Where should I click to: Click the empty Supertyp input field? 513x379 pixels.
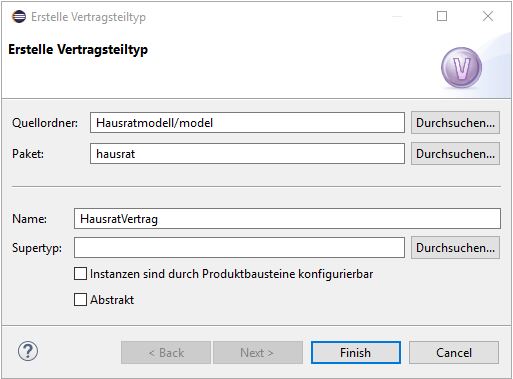click(239, 248)
